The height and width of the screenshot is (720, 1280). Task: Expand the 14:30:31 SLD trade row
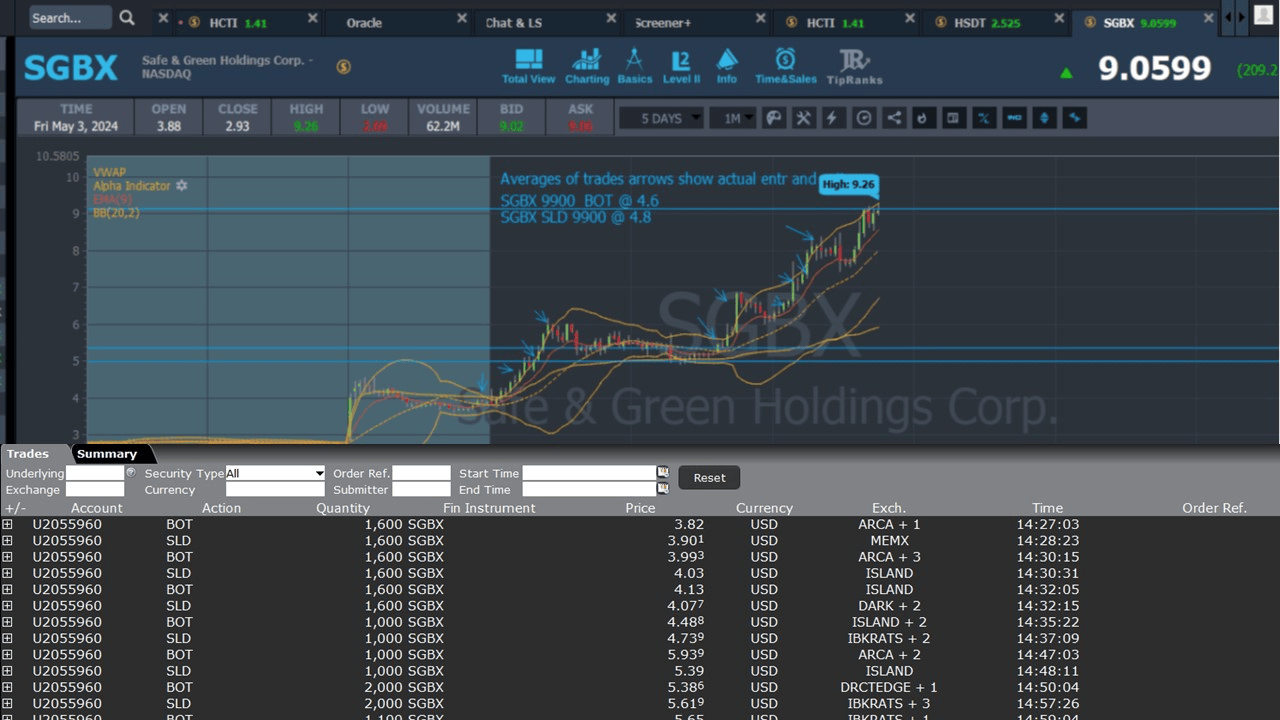pyautogui.click(x=7, y=573)
